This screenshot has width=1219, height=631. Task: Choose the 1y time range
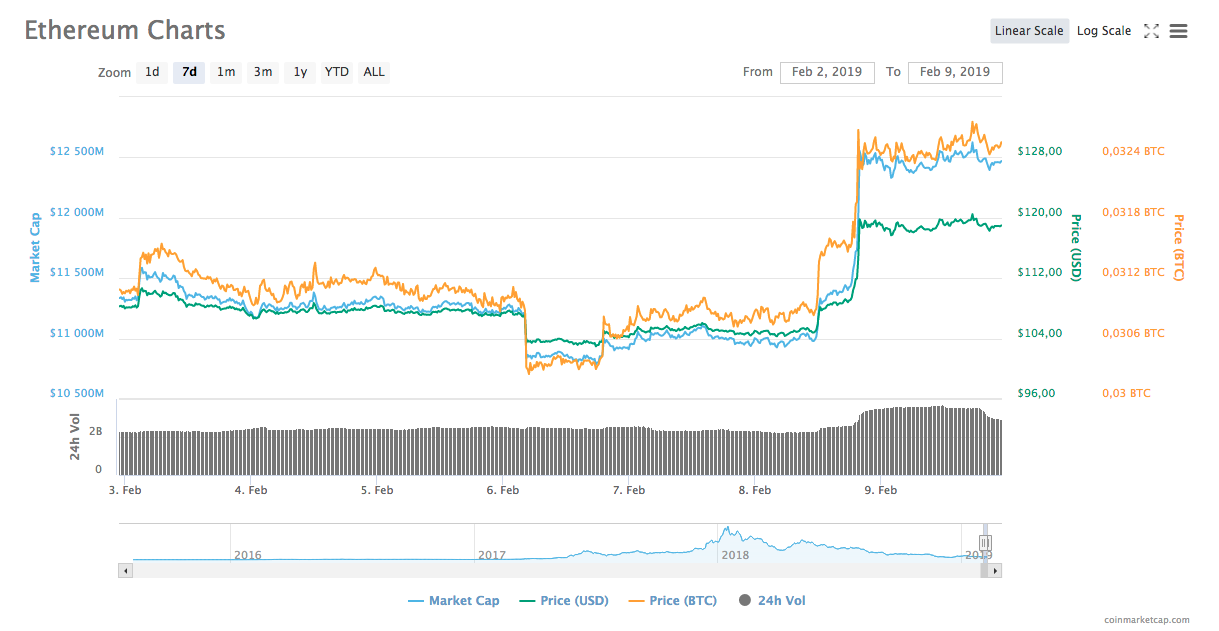pyautogui.click(x=299, y=72)
